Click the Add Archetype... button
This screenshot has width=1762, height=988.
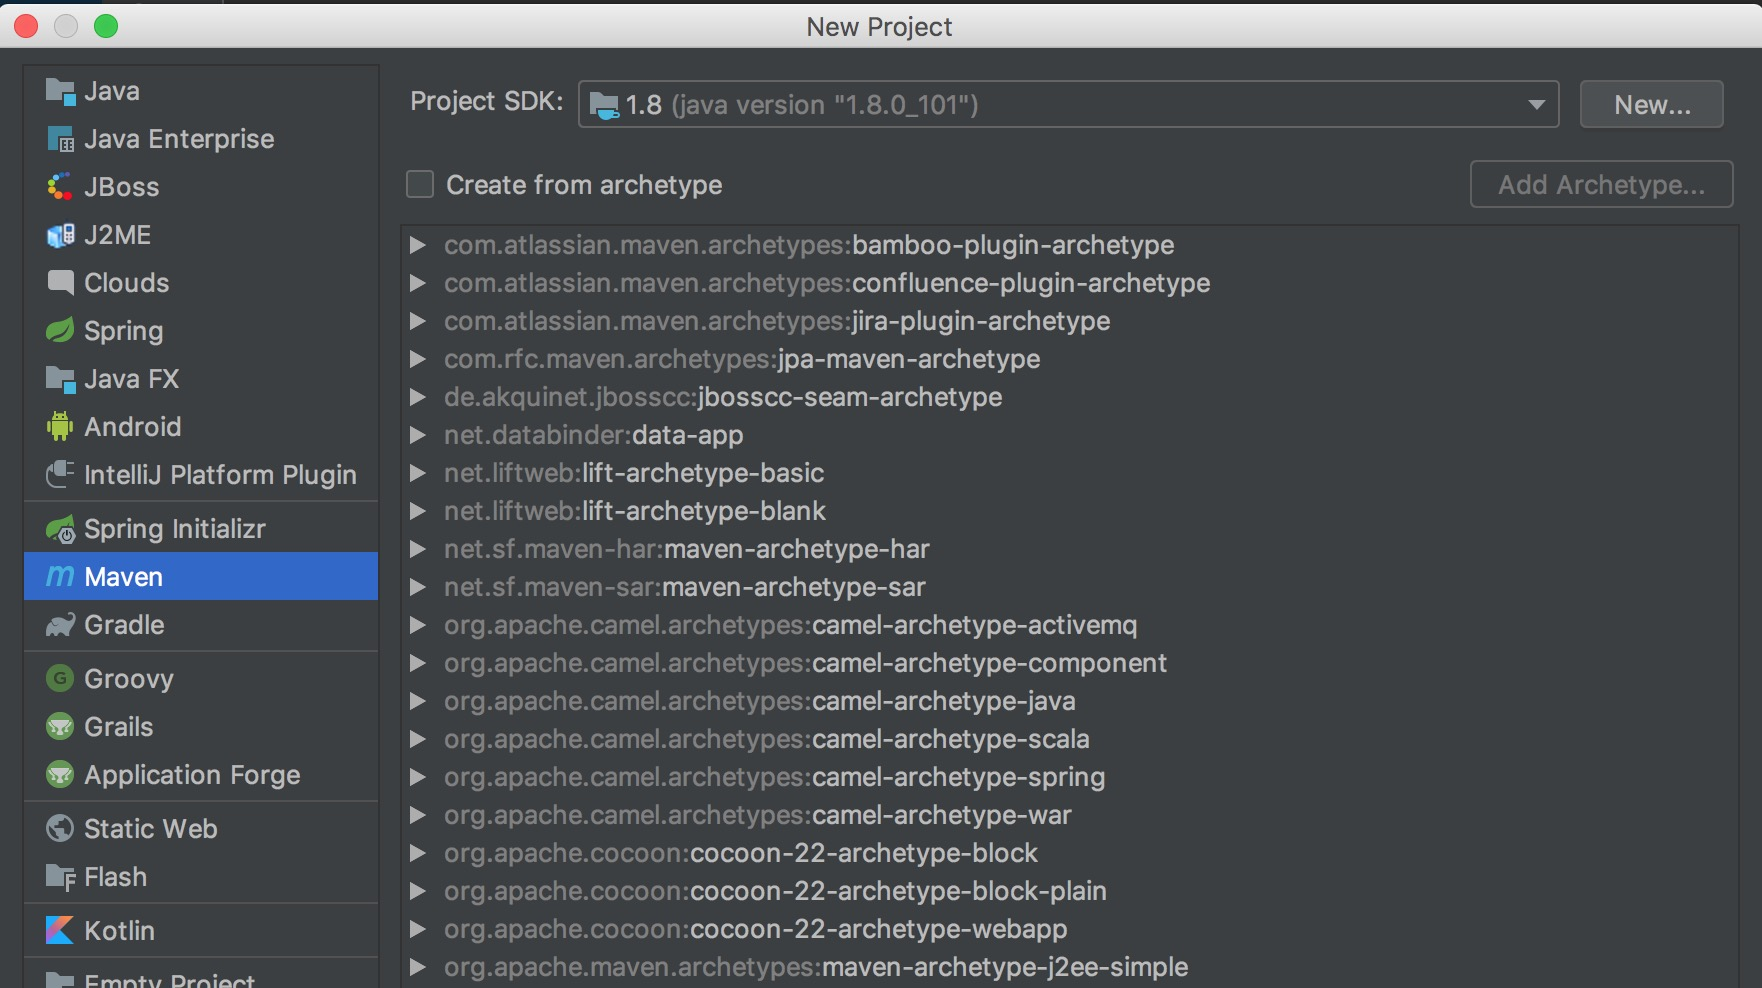(1601, 185)
